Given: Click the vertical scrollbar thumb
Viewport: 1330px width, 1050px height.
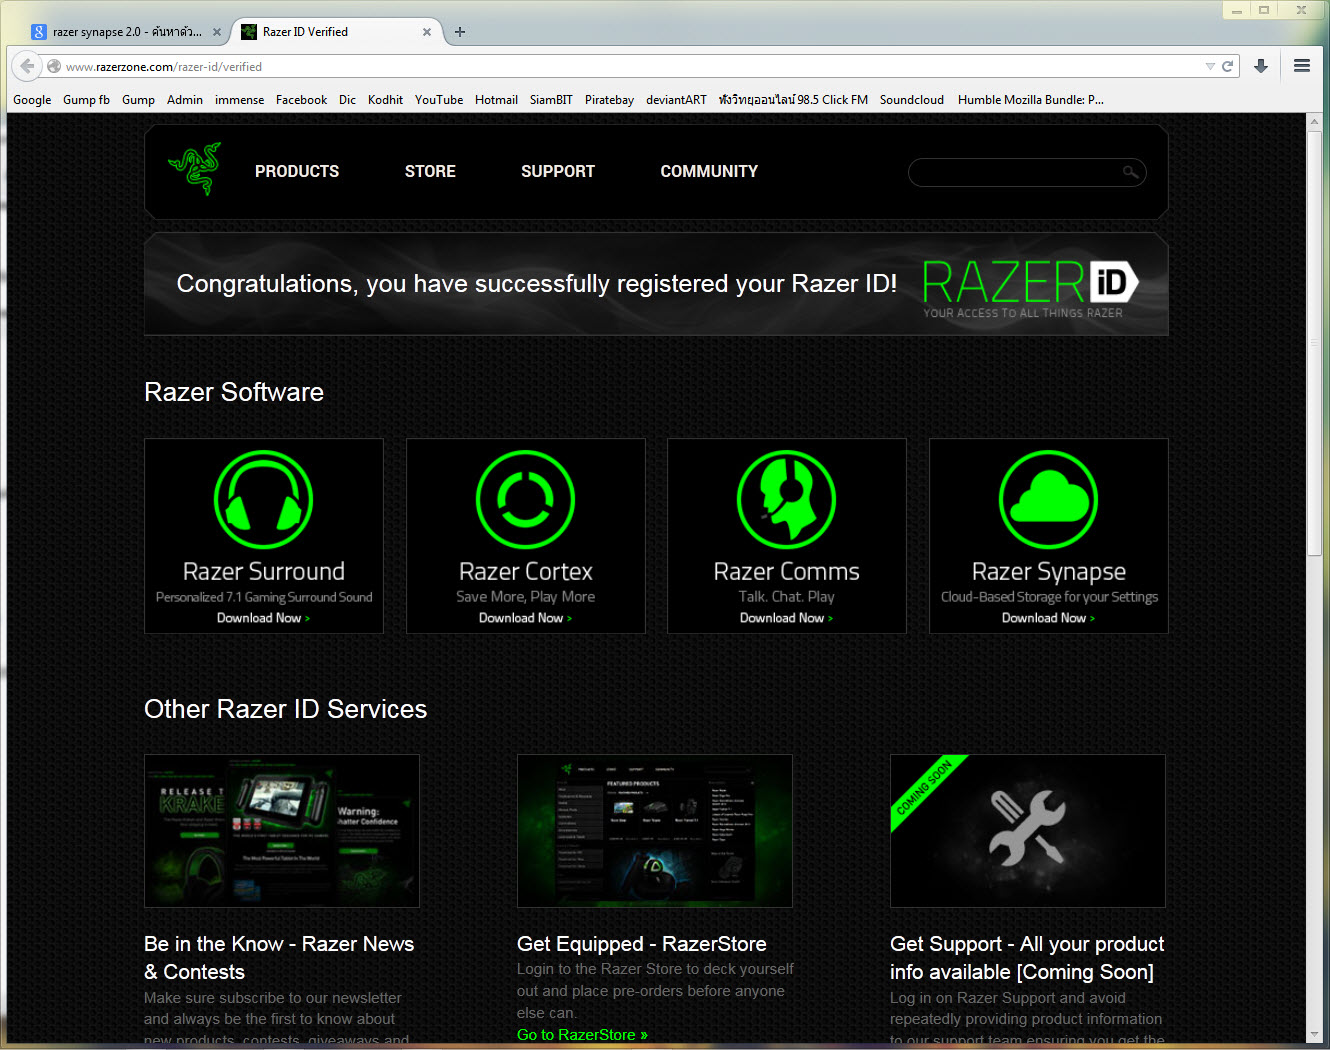Looking at the screenshot, I should point(1314,343).
